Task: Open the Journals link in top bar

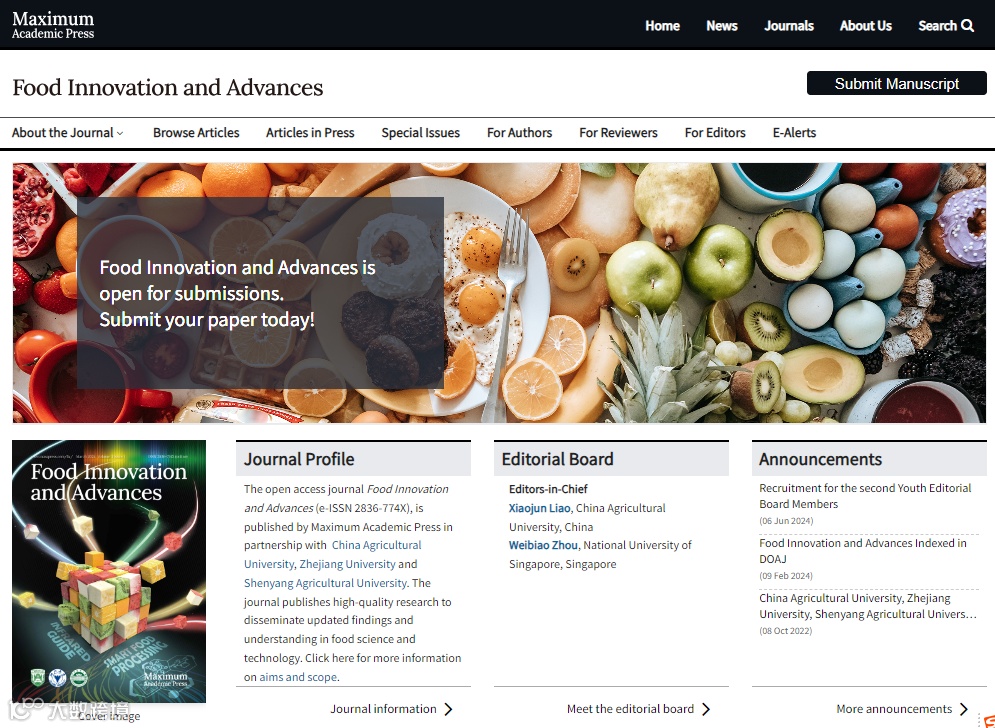Action: pos(789,25)
